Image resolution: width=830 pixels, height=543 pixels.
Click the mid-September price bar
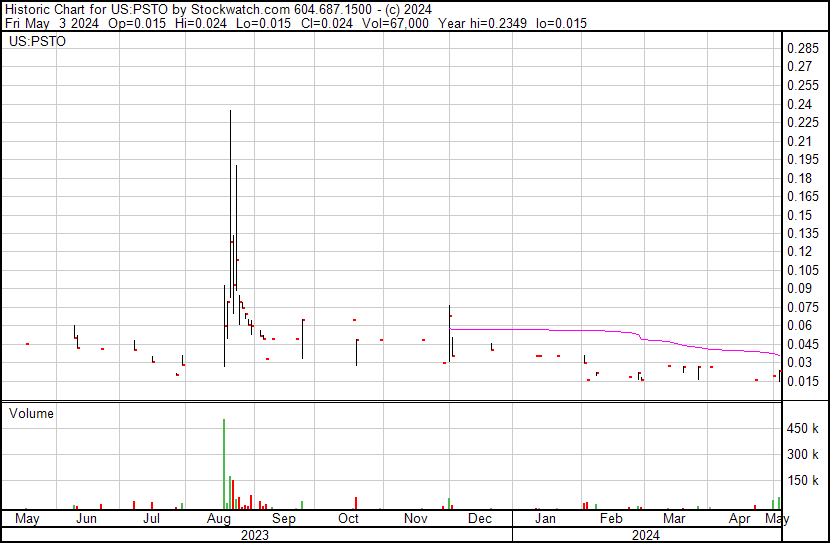pyautogui.click(x=303, y=339)
